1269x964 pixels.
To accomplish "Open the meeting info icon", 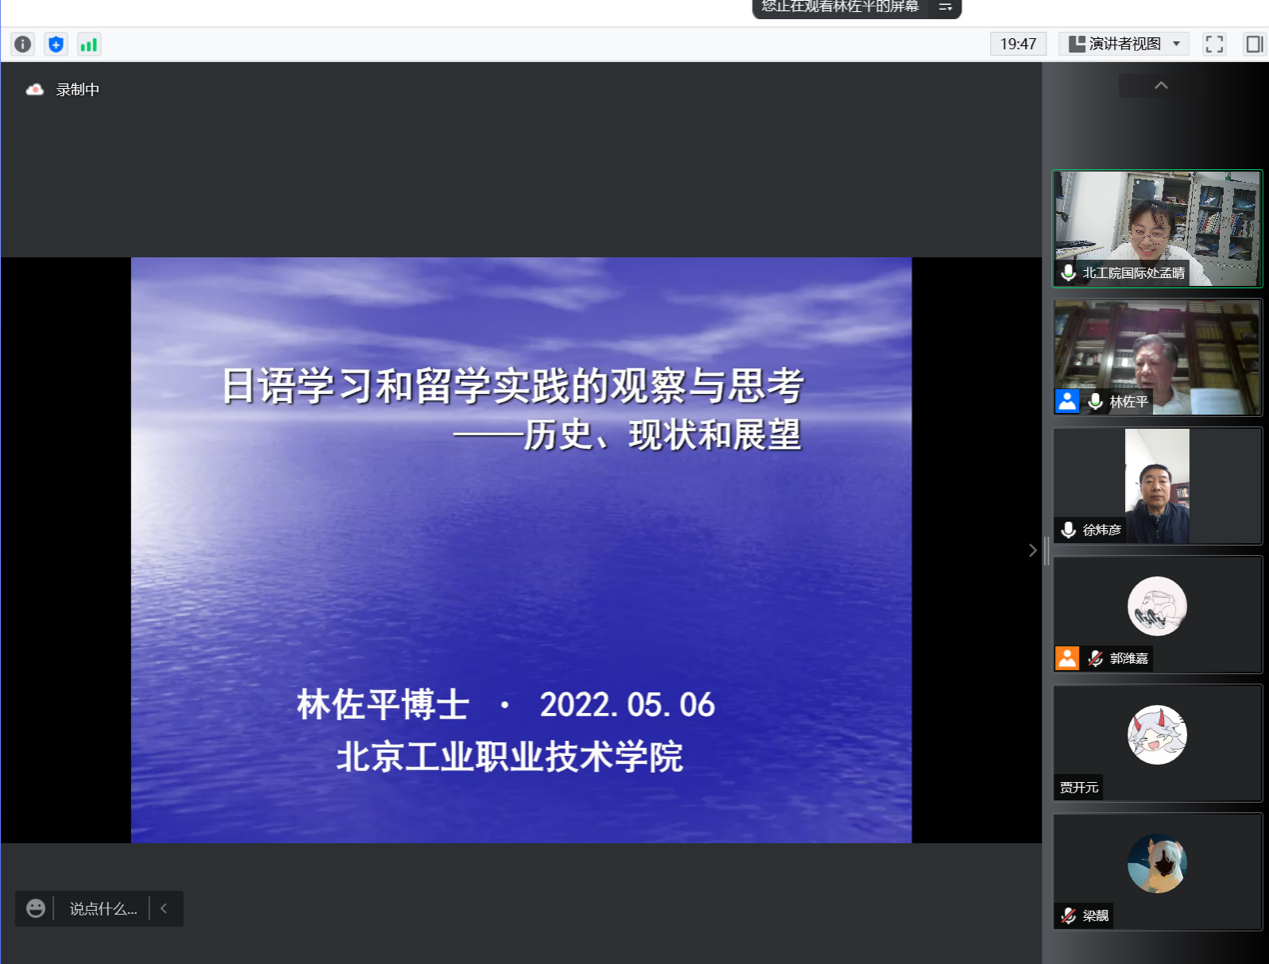I will [x=22, y=44].
